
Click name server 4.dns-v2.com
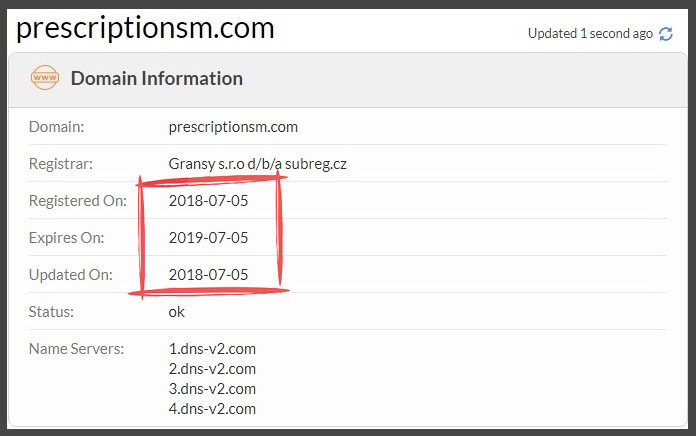(x=212, y=409)
